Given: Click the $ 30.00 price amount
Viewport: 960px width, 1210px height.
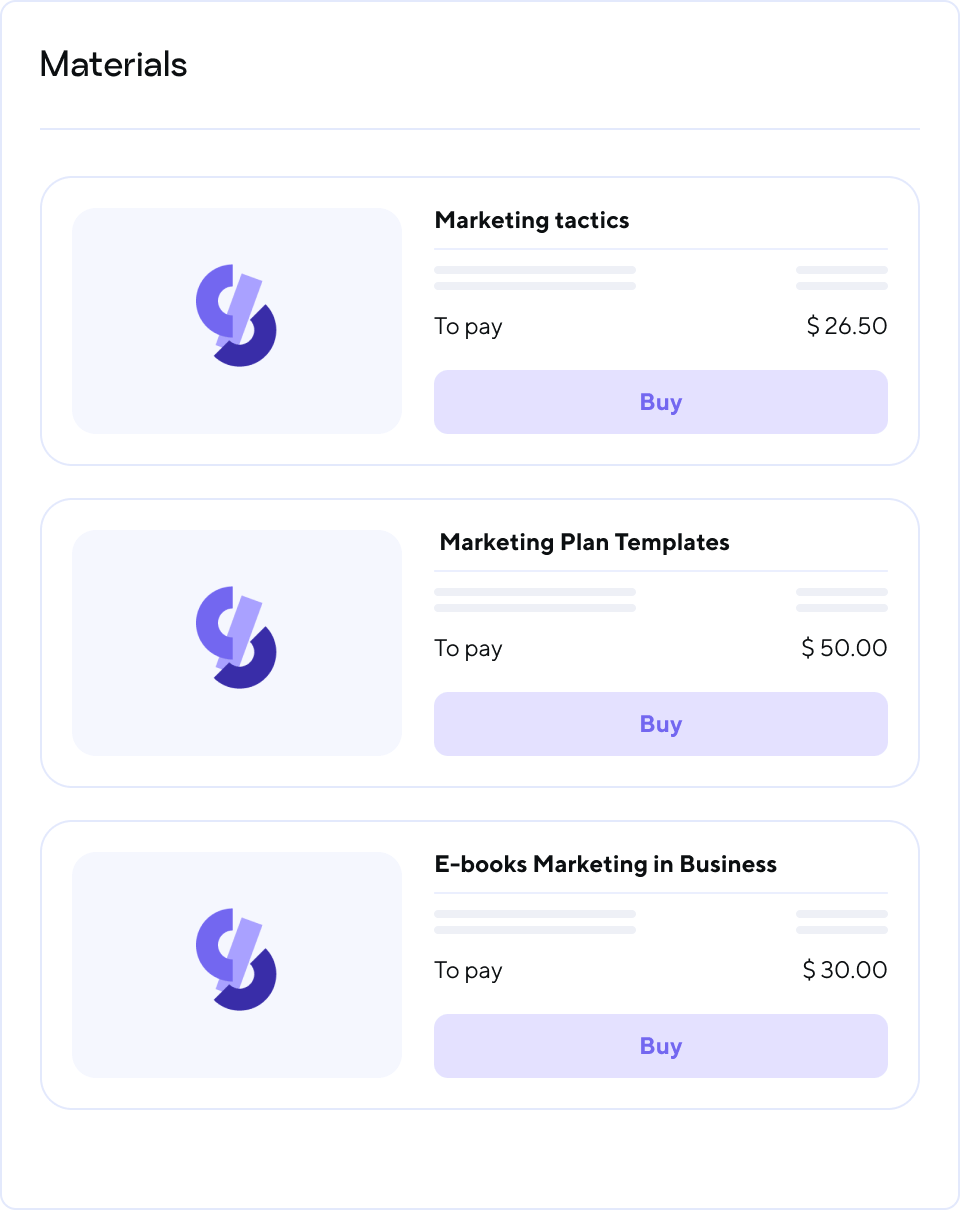Looking at the screenshot, I should [x=845, y=970].
